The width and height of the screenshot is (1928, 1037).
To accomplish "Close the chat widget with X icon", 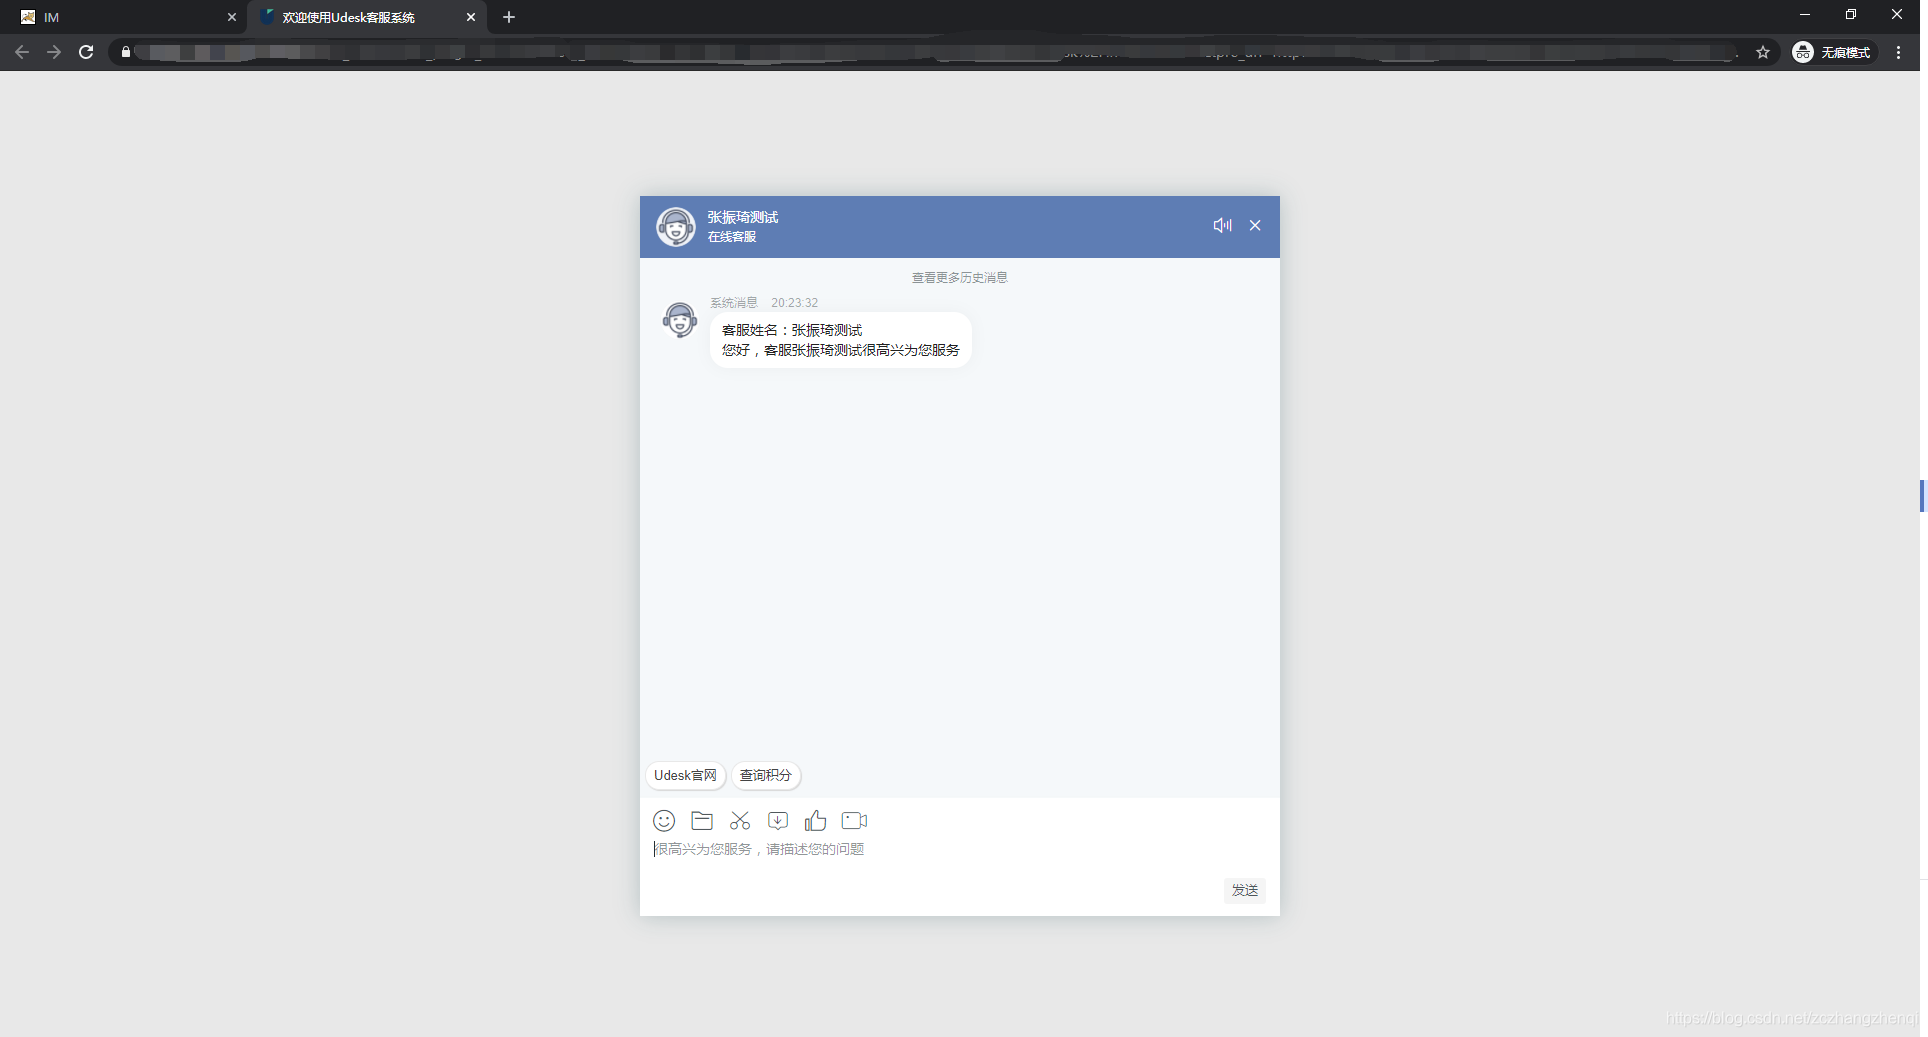I will (x=1255, y=225).
